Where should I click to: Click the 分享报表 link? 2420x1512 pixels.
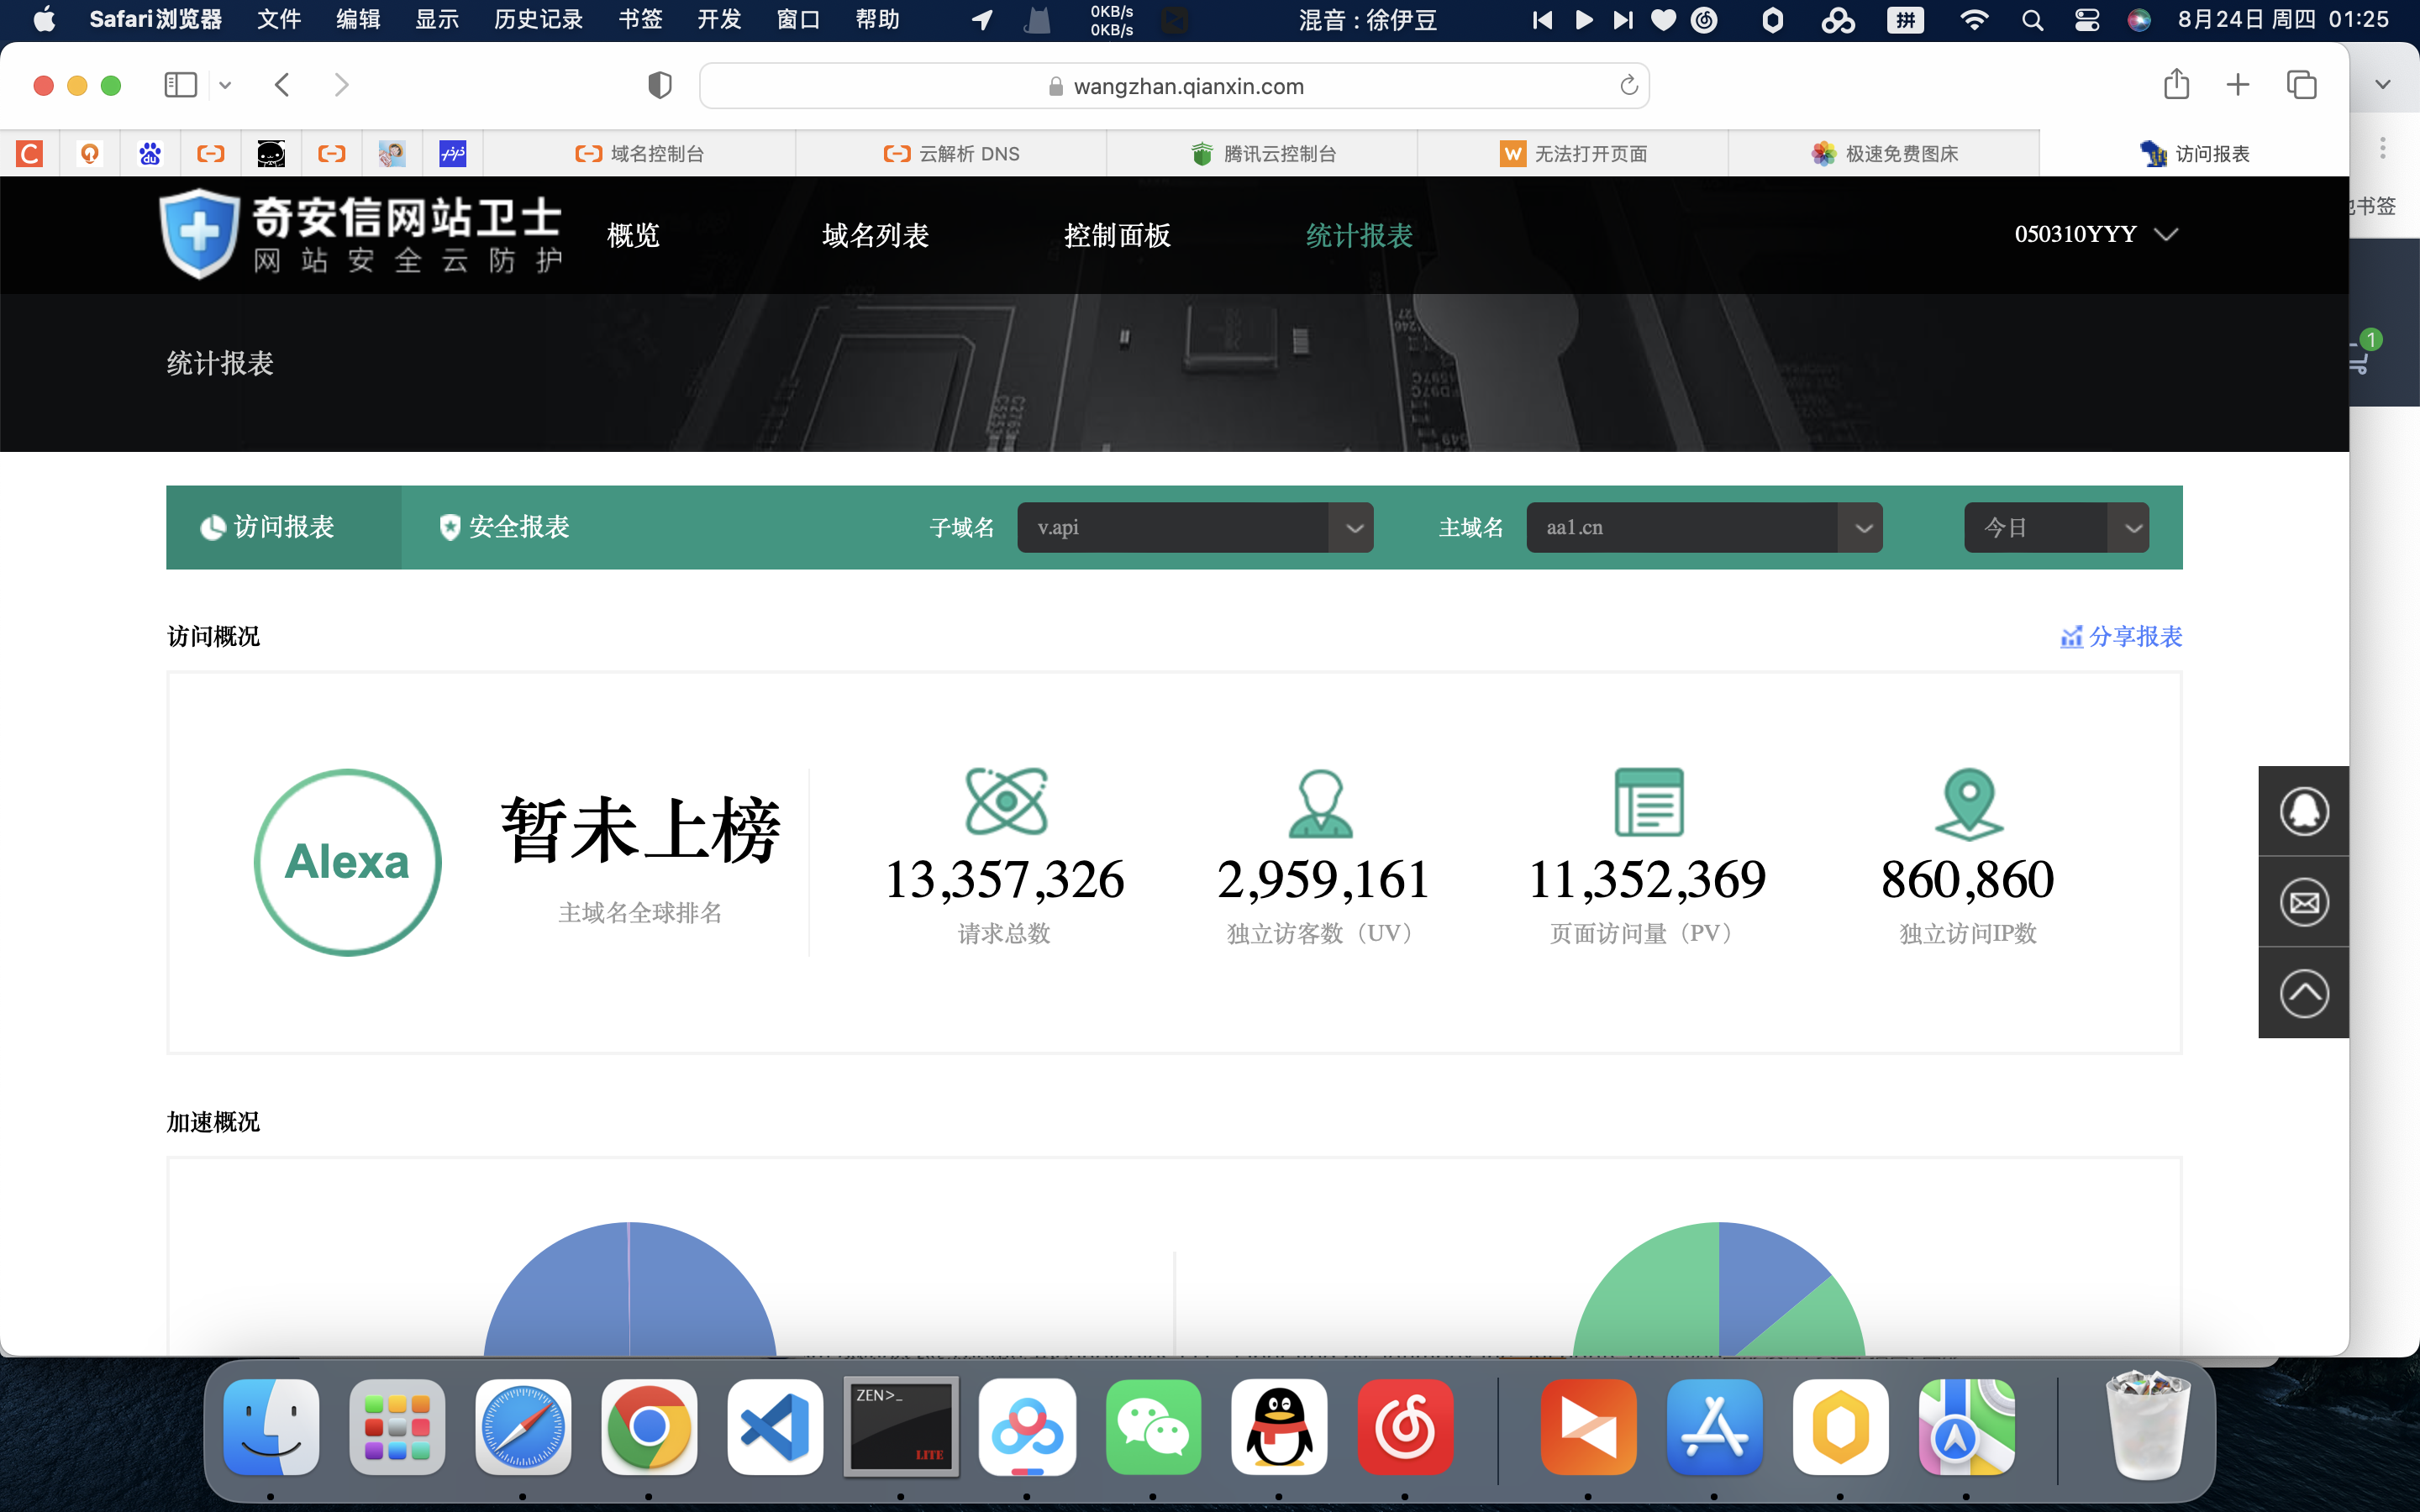coord(2121,637)
